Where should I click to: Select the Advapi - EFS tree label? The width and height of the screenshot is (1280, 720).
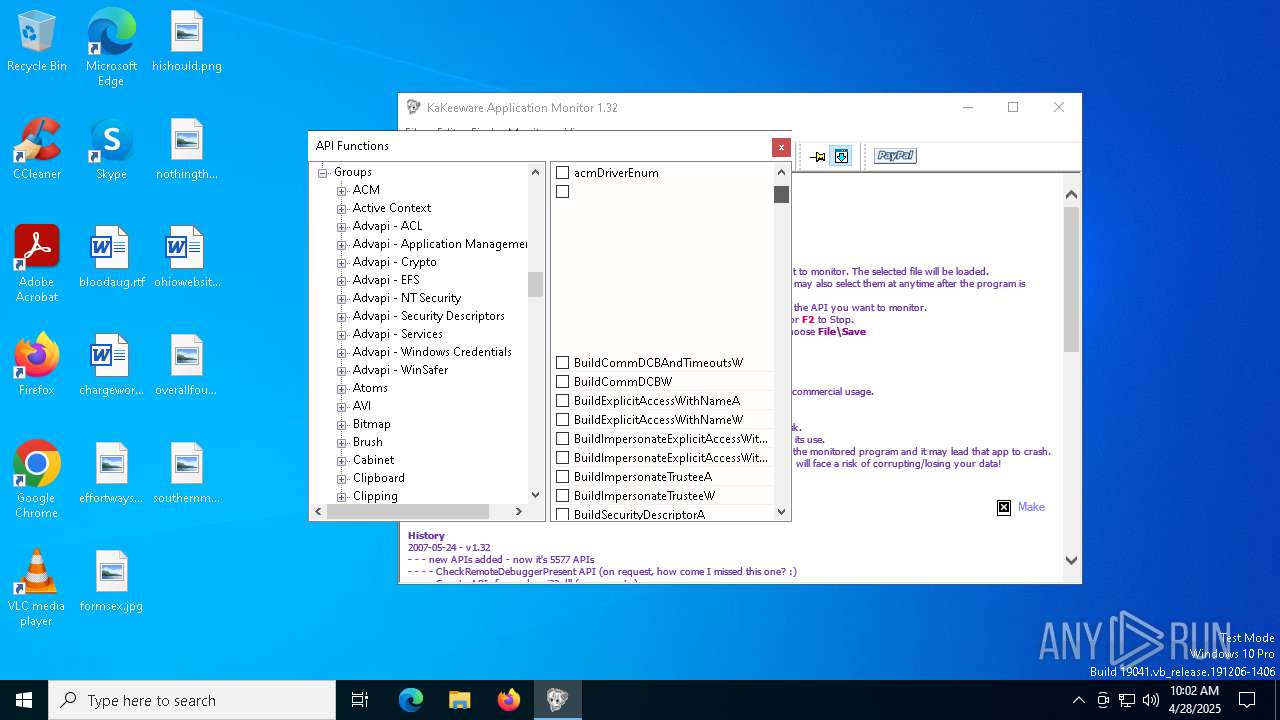386,280
